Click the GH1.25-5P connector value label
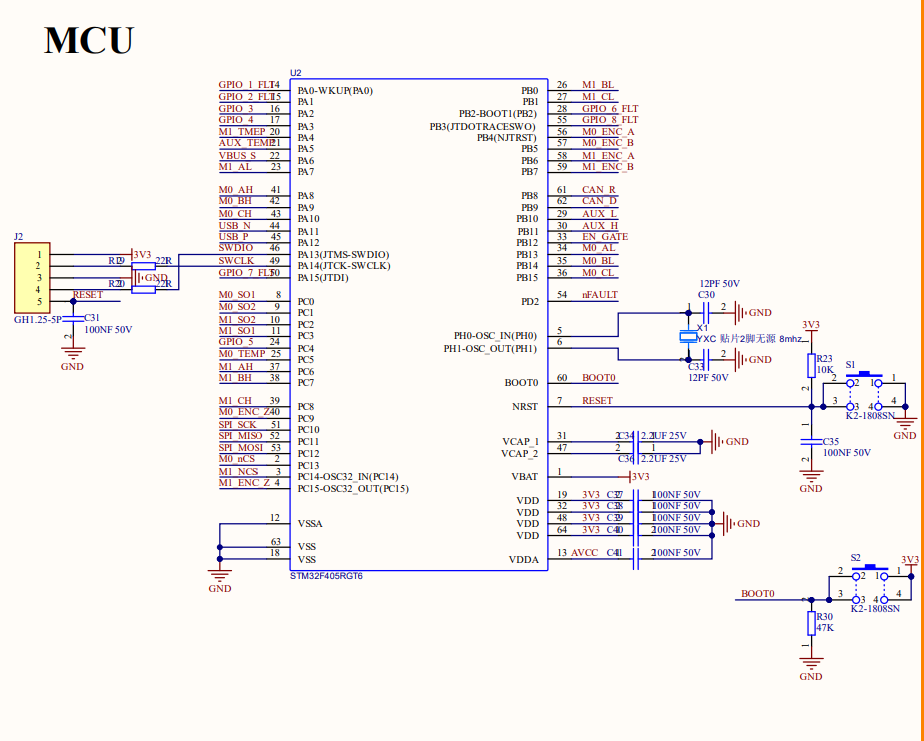924x741 pixels. tap(37, 319)
